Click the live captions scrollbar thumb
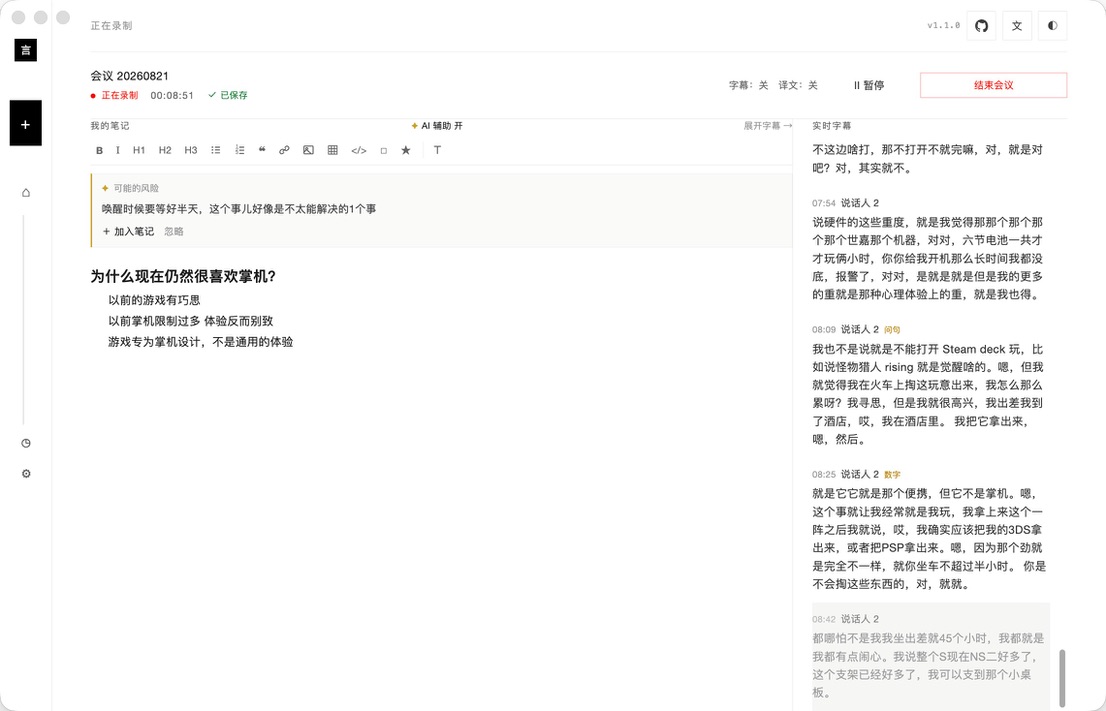 click(1062, 678)
